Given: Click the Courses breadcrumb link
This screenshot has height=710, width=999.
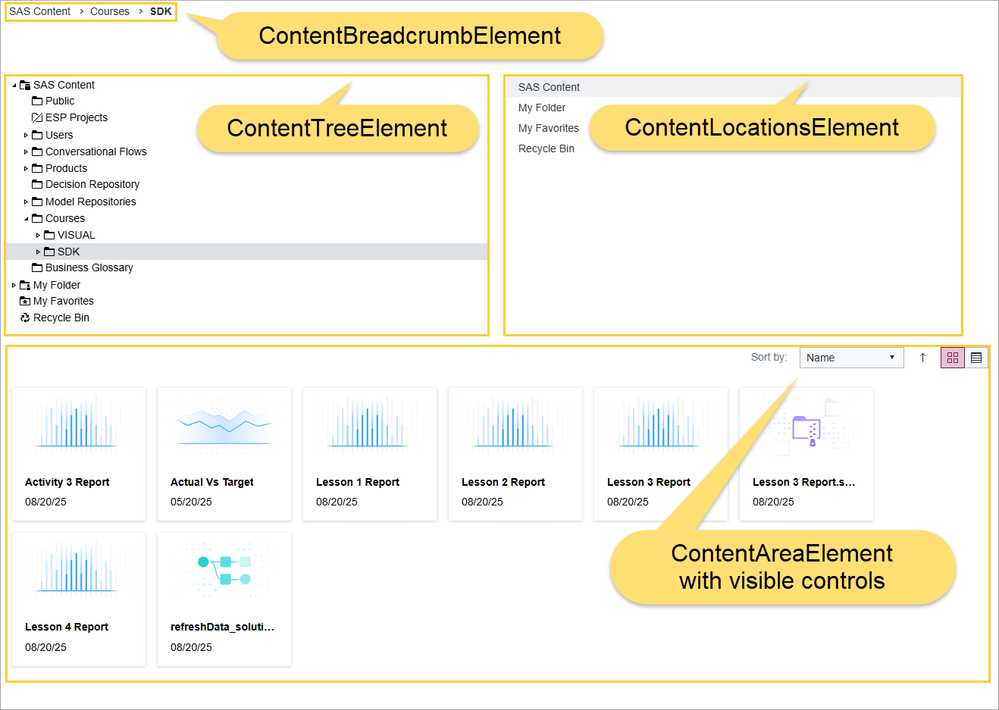Looking at the screenshot, I should coord(110,11).
